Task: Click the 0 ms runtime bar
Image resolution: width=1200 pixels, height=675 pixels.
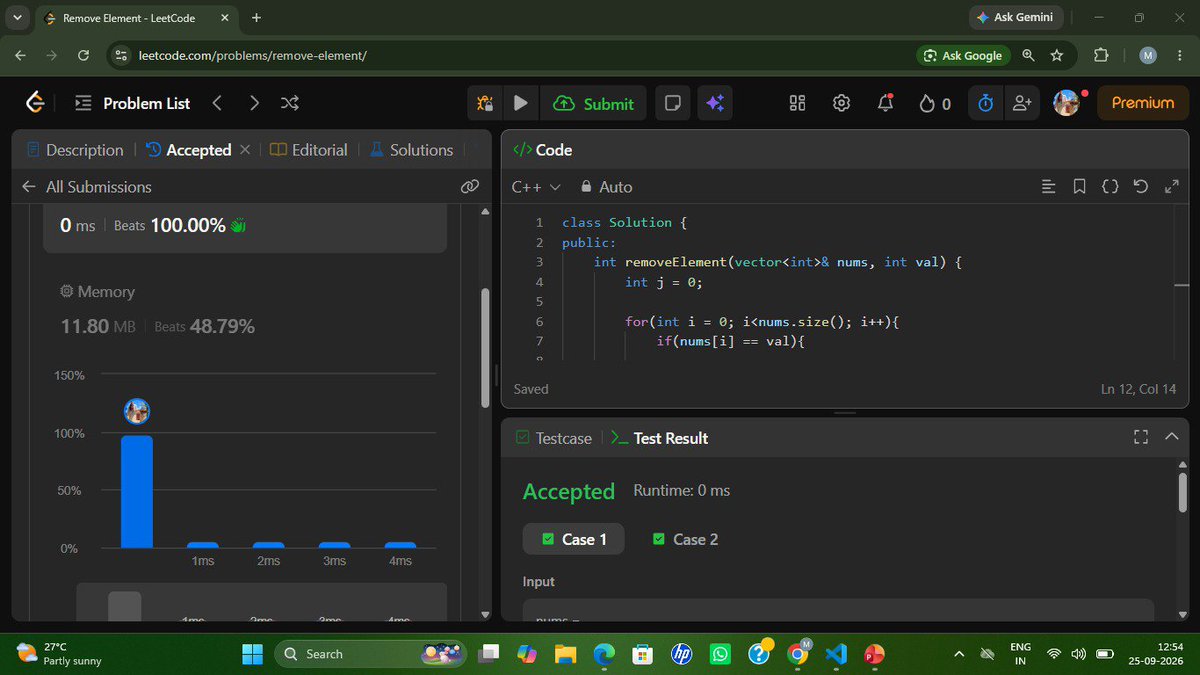Action: pyautogui.click(x=137, y=492)
